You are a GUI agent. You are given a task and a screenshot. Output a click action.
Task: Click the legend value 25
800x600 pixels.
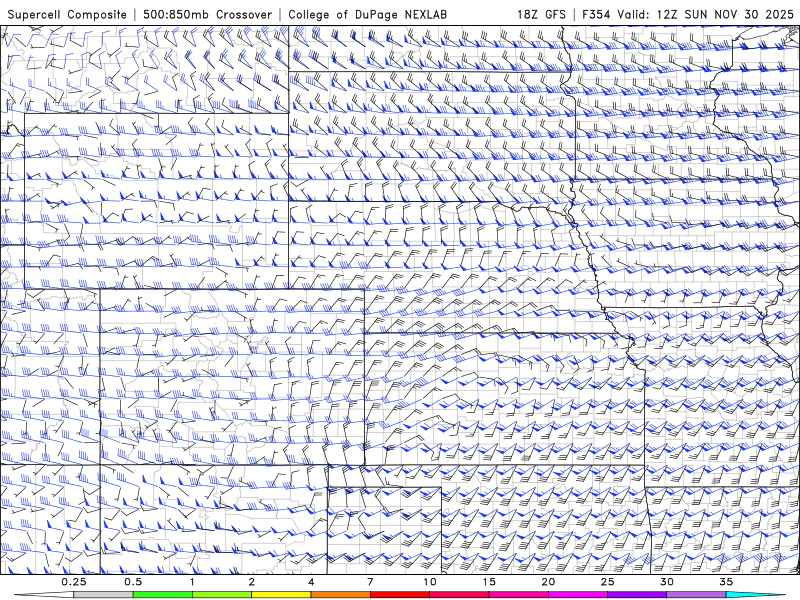click(607, 582)
